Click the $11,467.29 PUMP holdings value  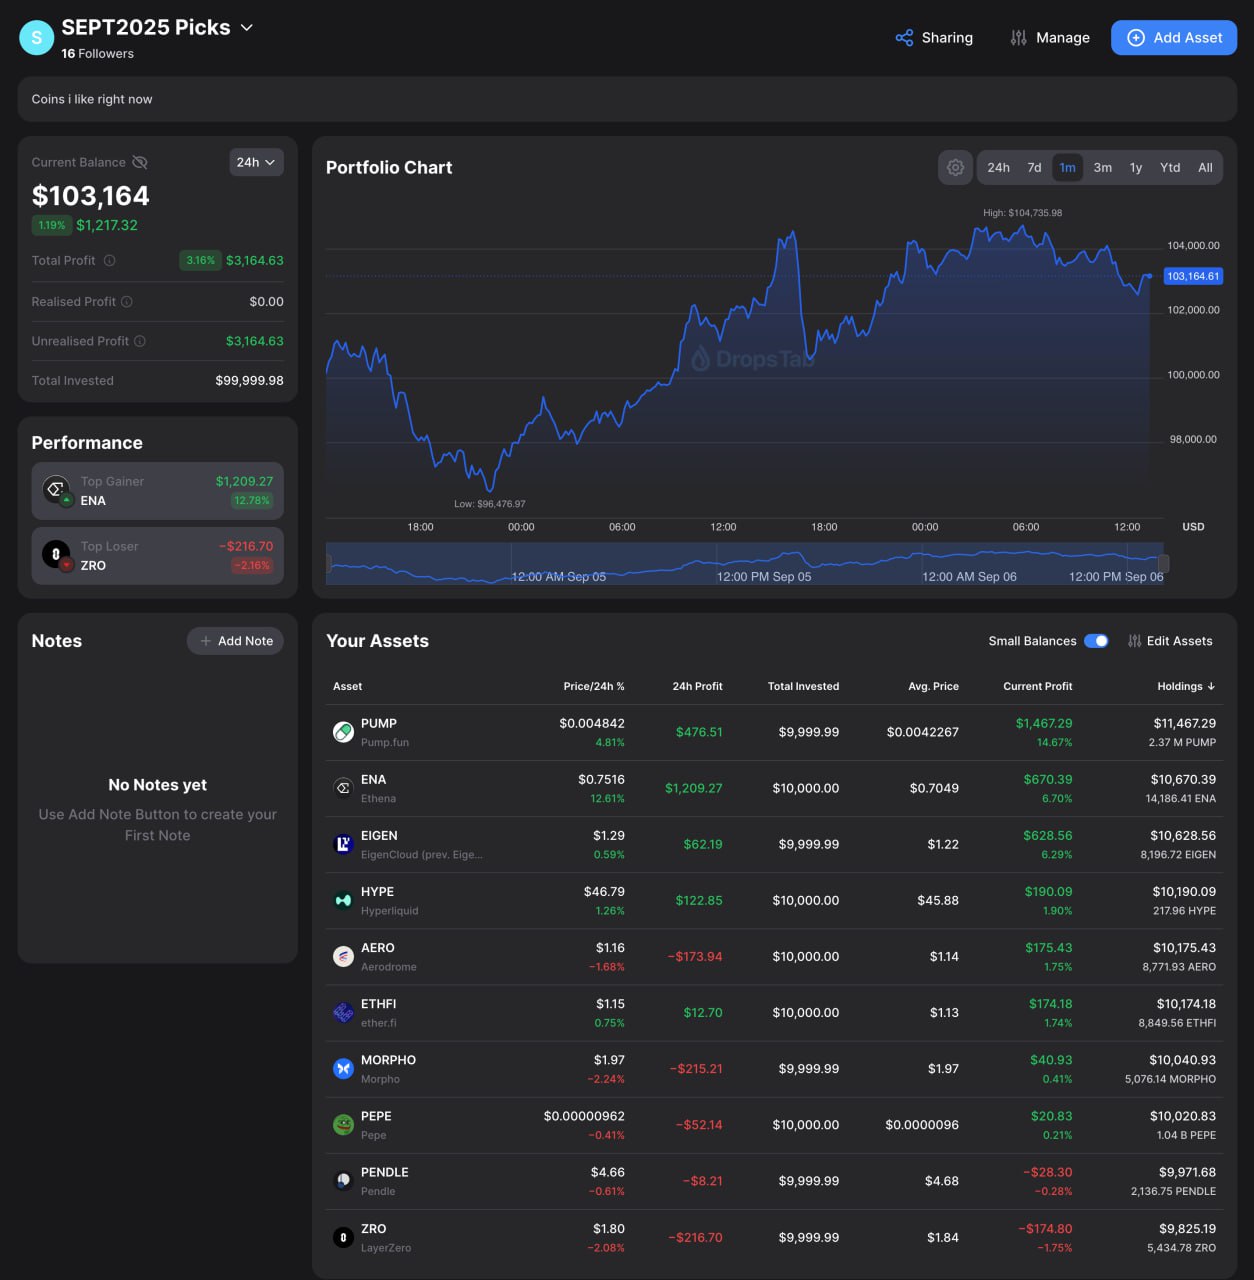pyautogui.click(x=1184, y=723)
